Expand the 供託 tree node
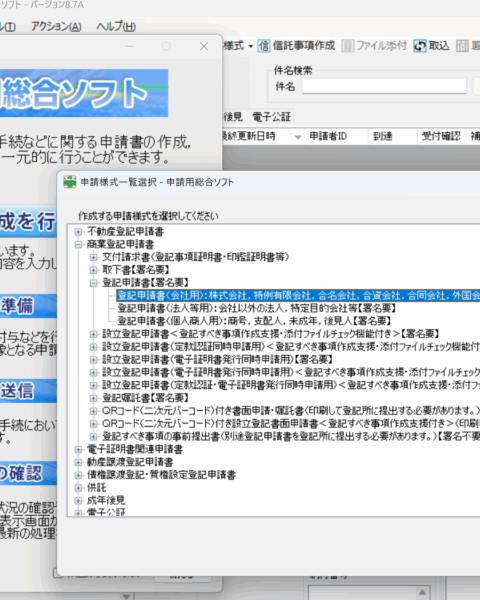Screen dimensions: 480x600 pos(78,488)
